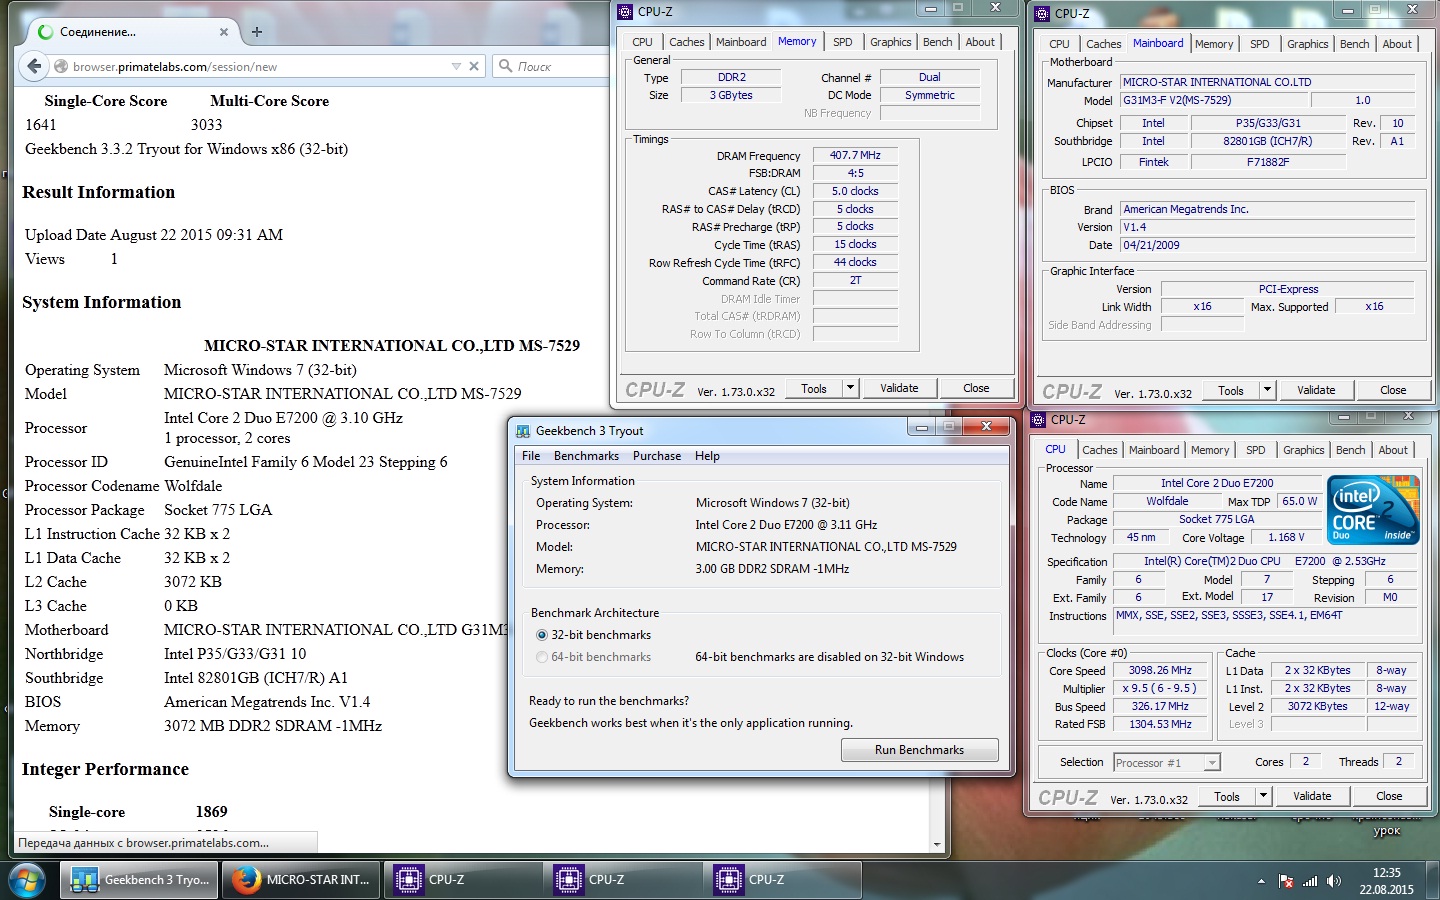Click the Single-Core Score value 1641
1440x900 pixels.
pyautogui.click(x=41, y=125)
